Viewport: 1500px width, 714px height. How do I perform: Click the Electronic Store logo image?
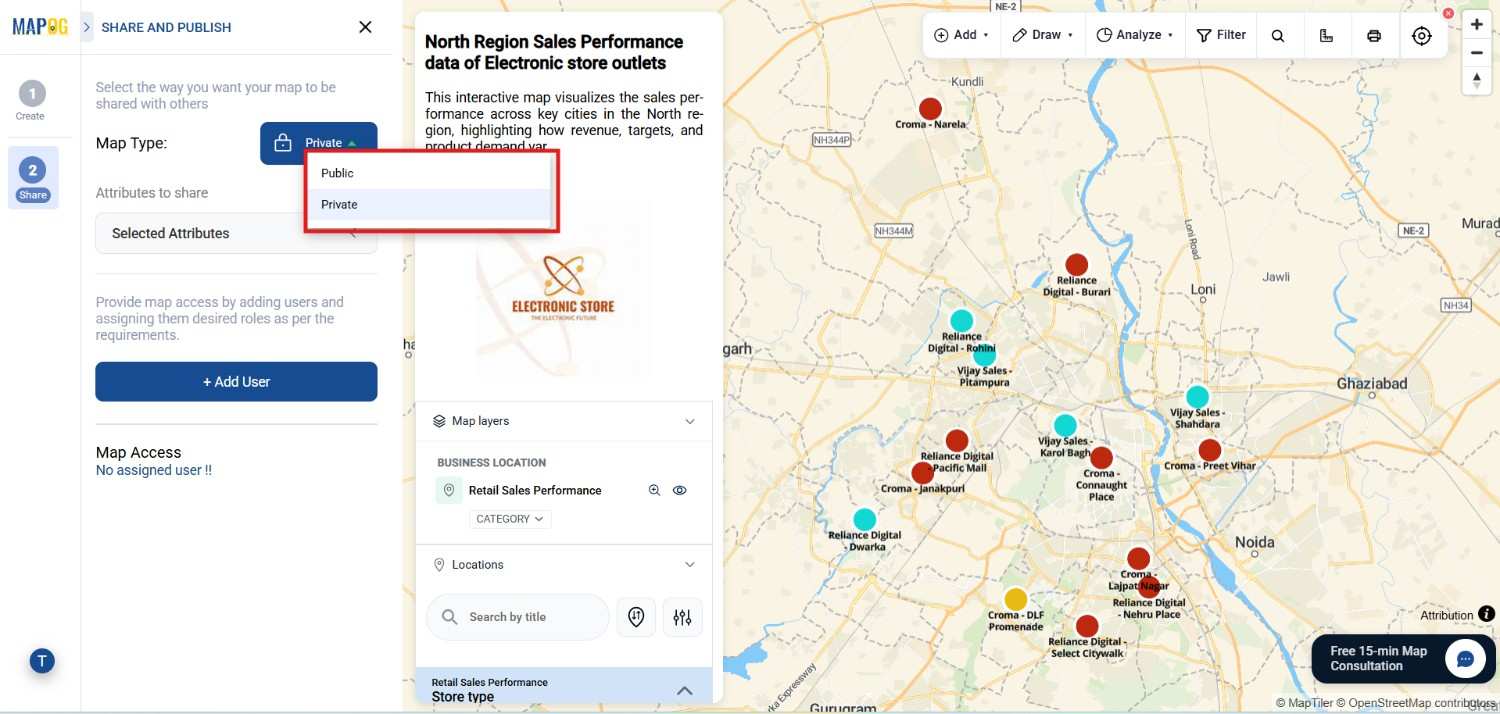[x=563, y=292]
